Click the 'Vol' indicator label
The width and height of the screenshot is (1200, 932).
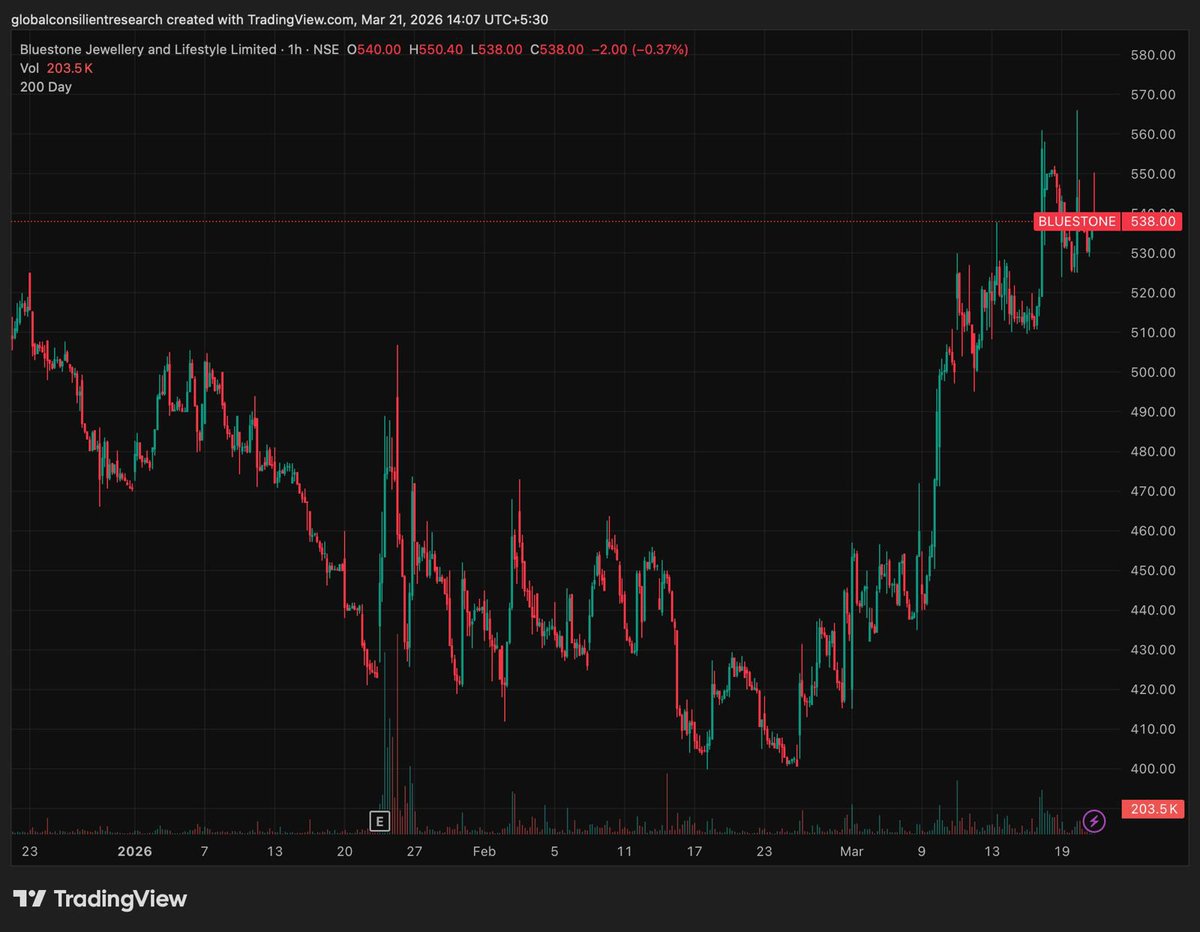tap(30, 68)
